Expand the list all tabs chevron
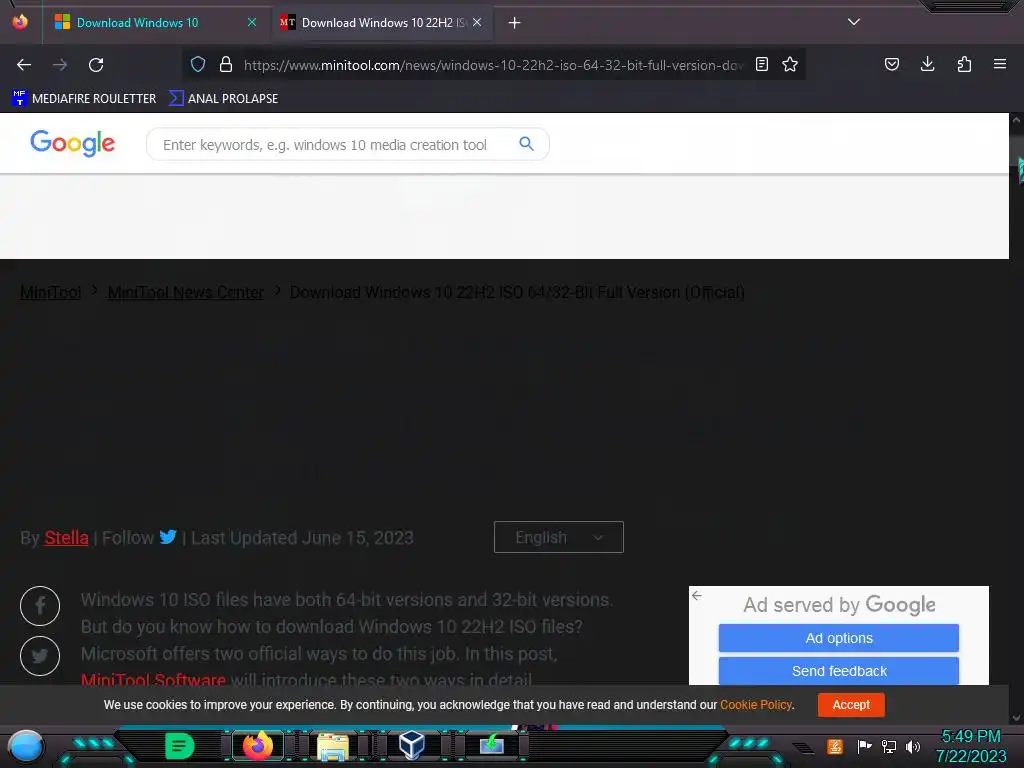Viewport: 1024px width, 768px height. (x=854, y=22)
